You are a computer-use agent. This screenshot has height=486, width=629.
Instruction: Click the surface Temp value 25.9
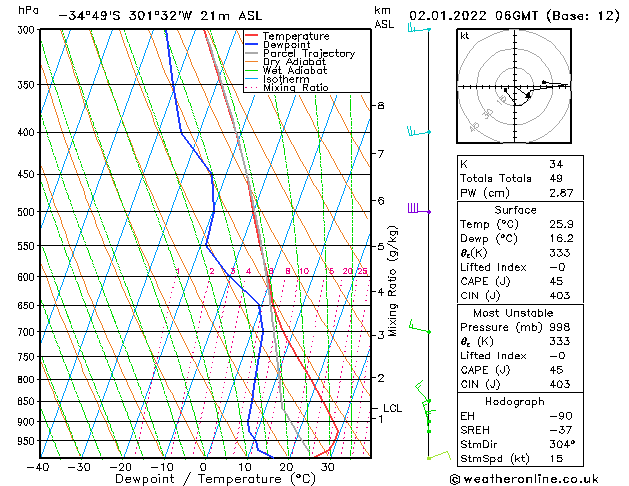[561, 224]
